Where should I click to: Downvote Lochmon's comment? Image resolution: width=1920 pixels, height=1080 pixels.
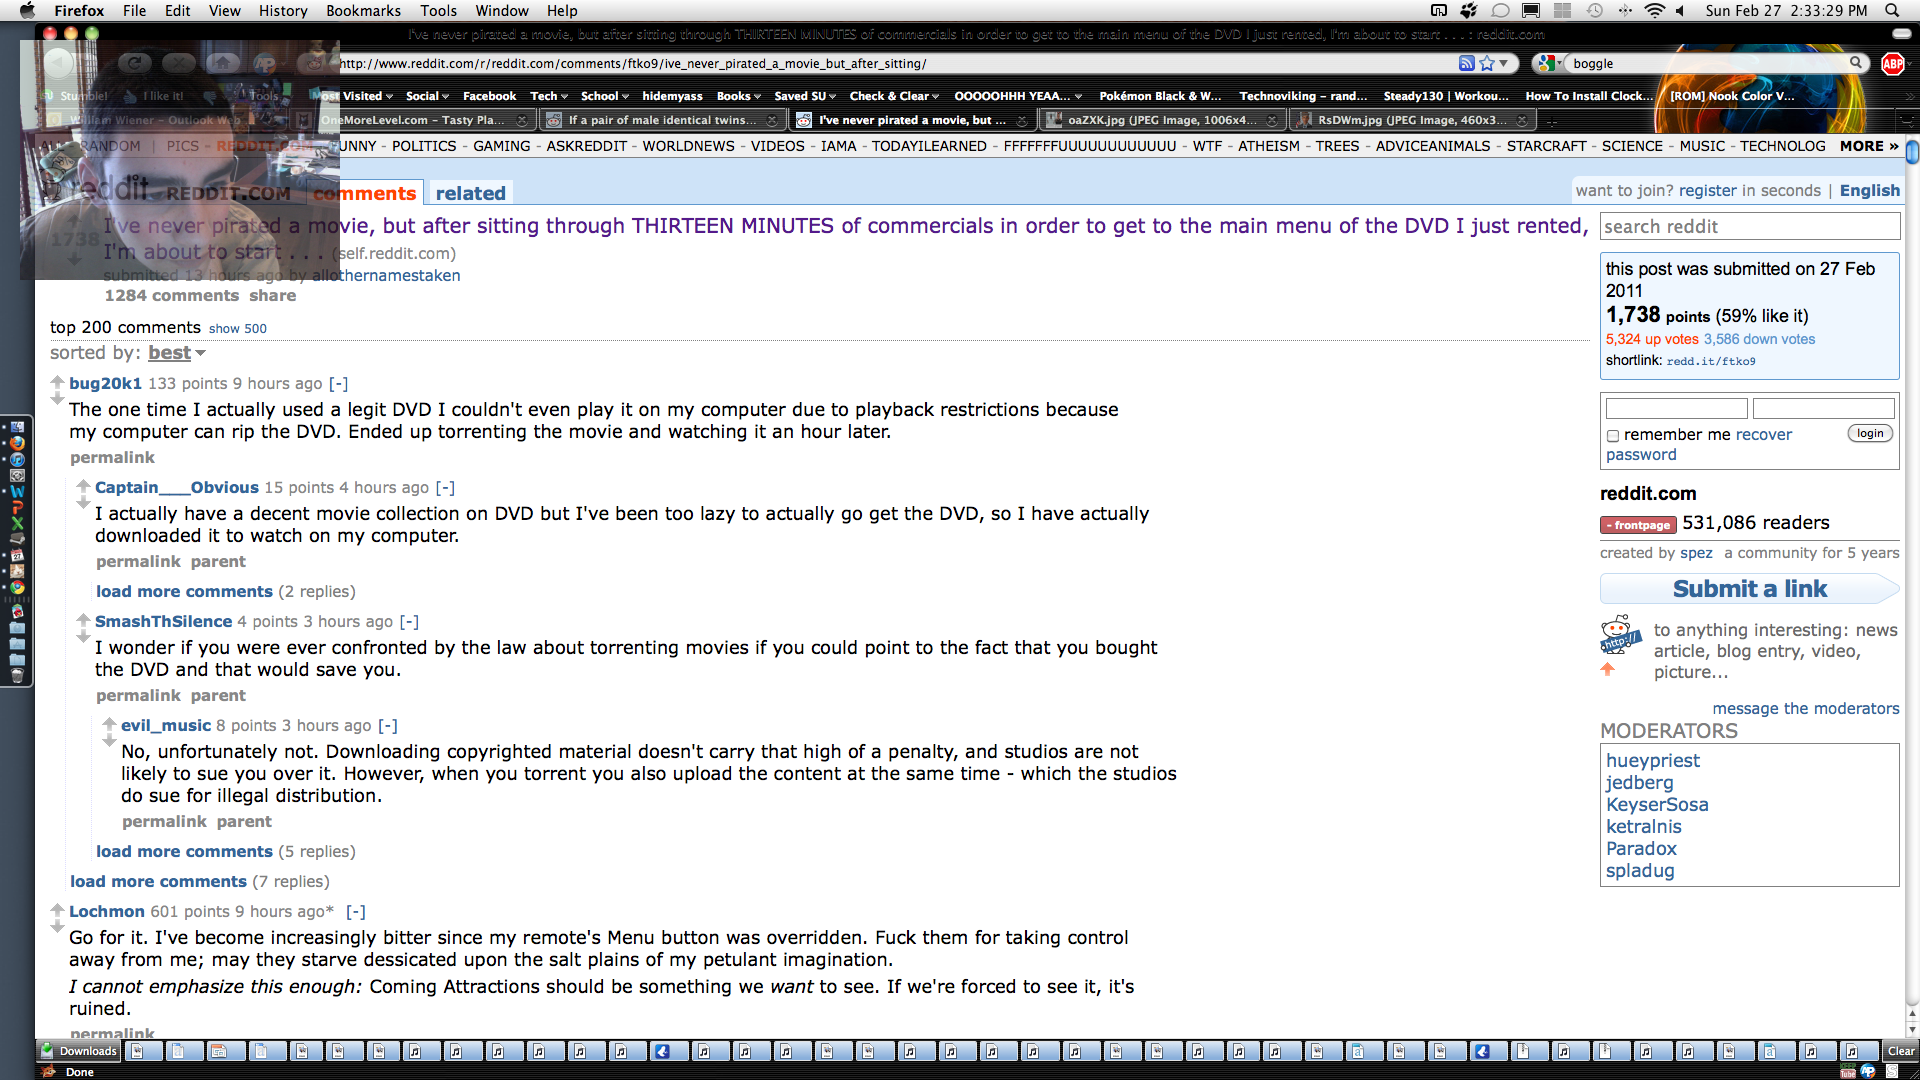coord(57,927)
